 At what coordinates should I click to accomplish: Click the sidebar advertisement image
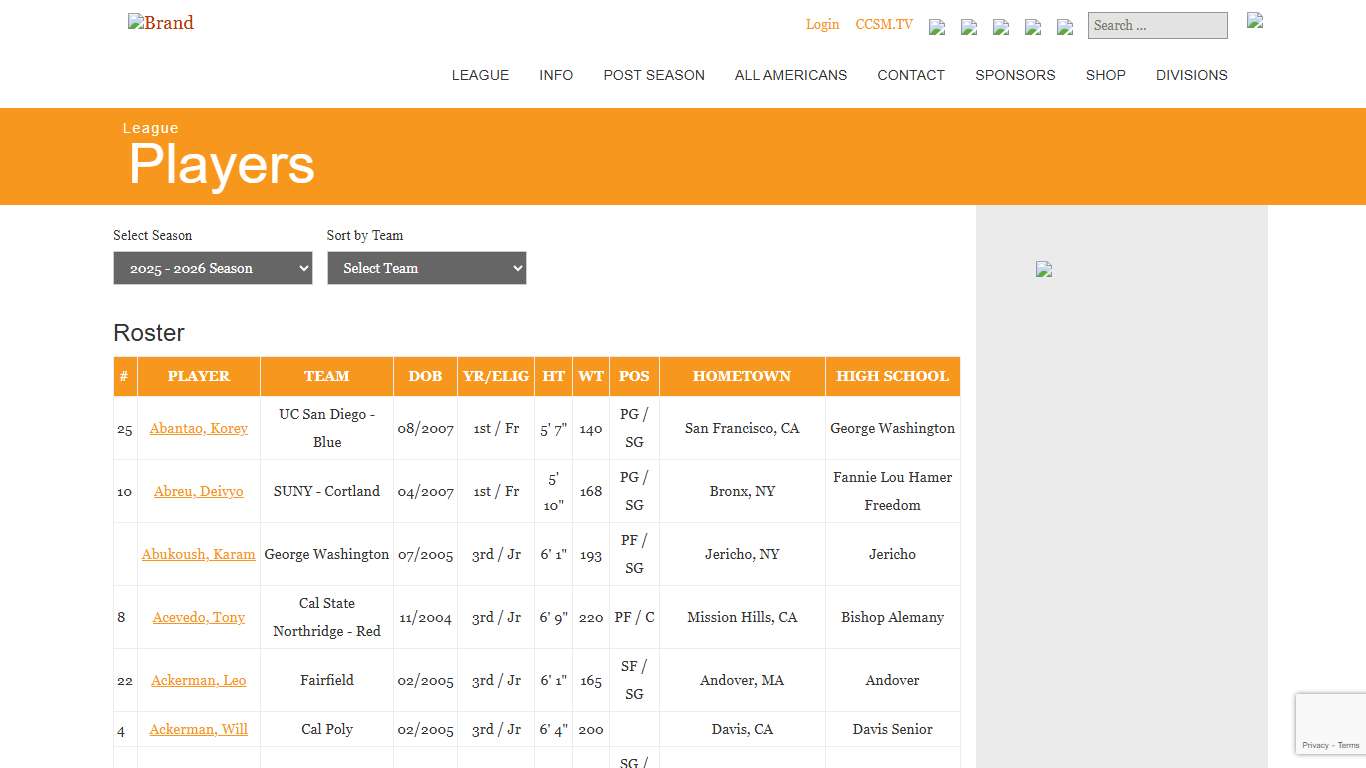point(1044,269)
